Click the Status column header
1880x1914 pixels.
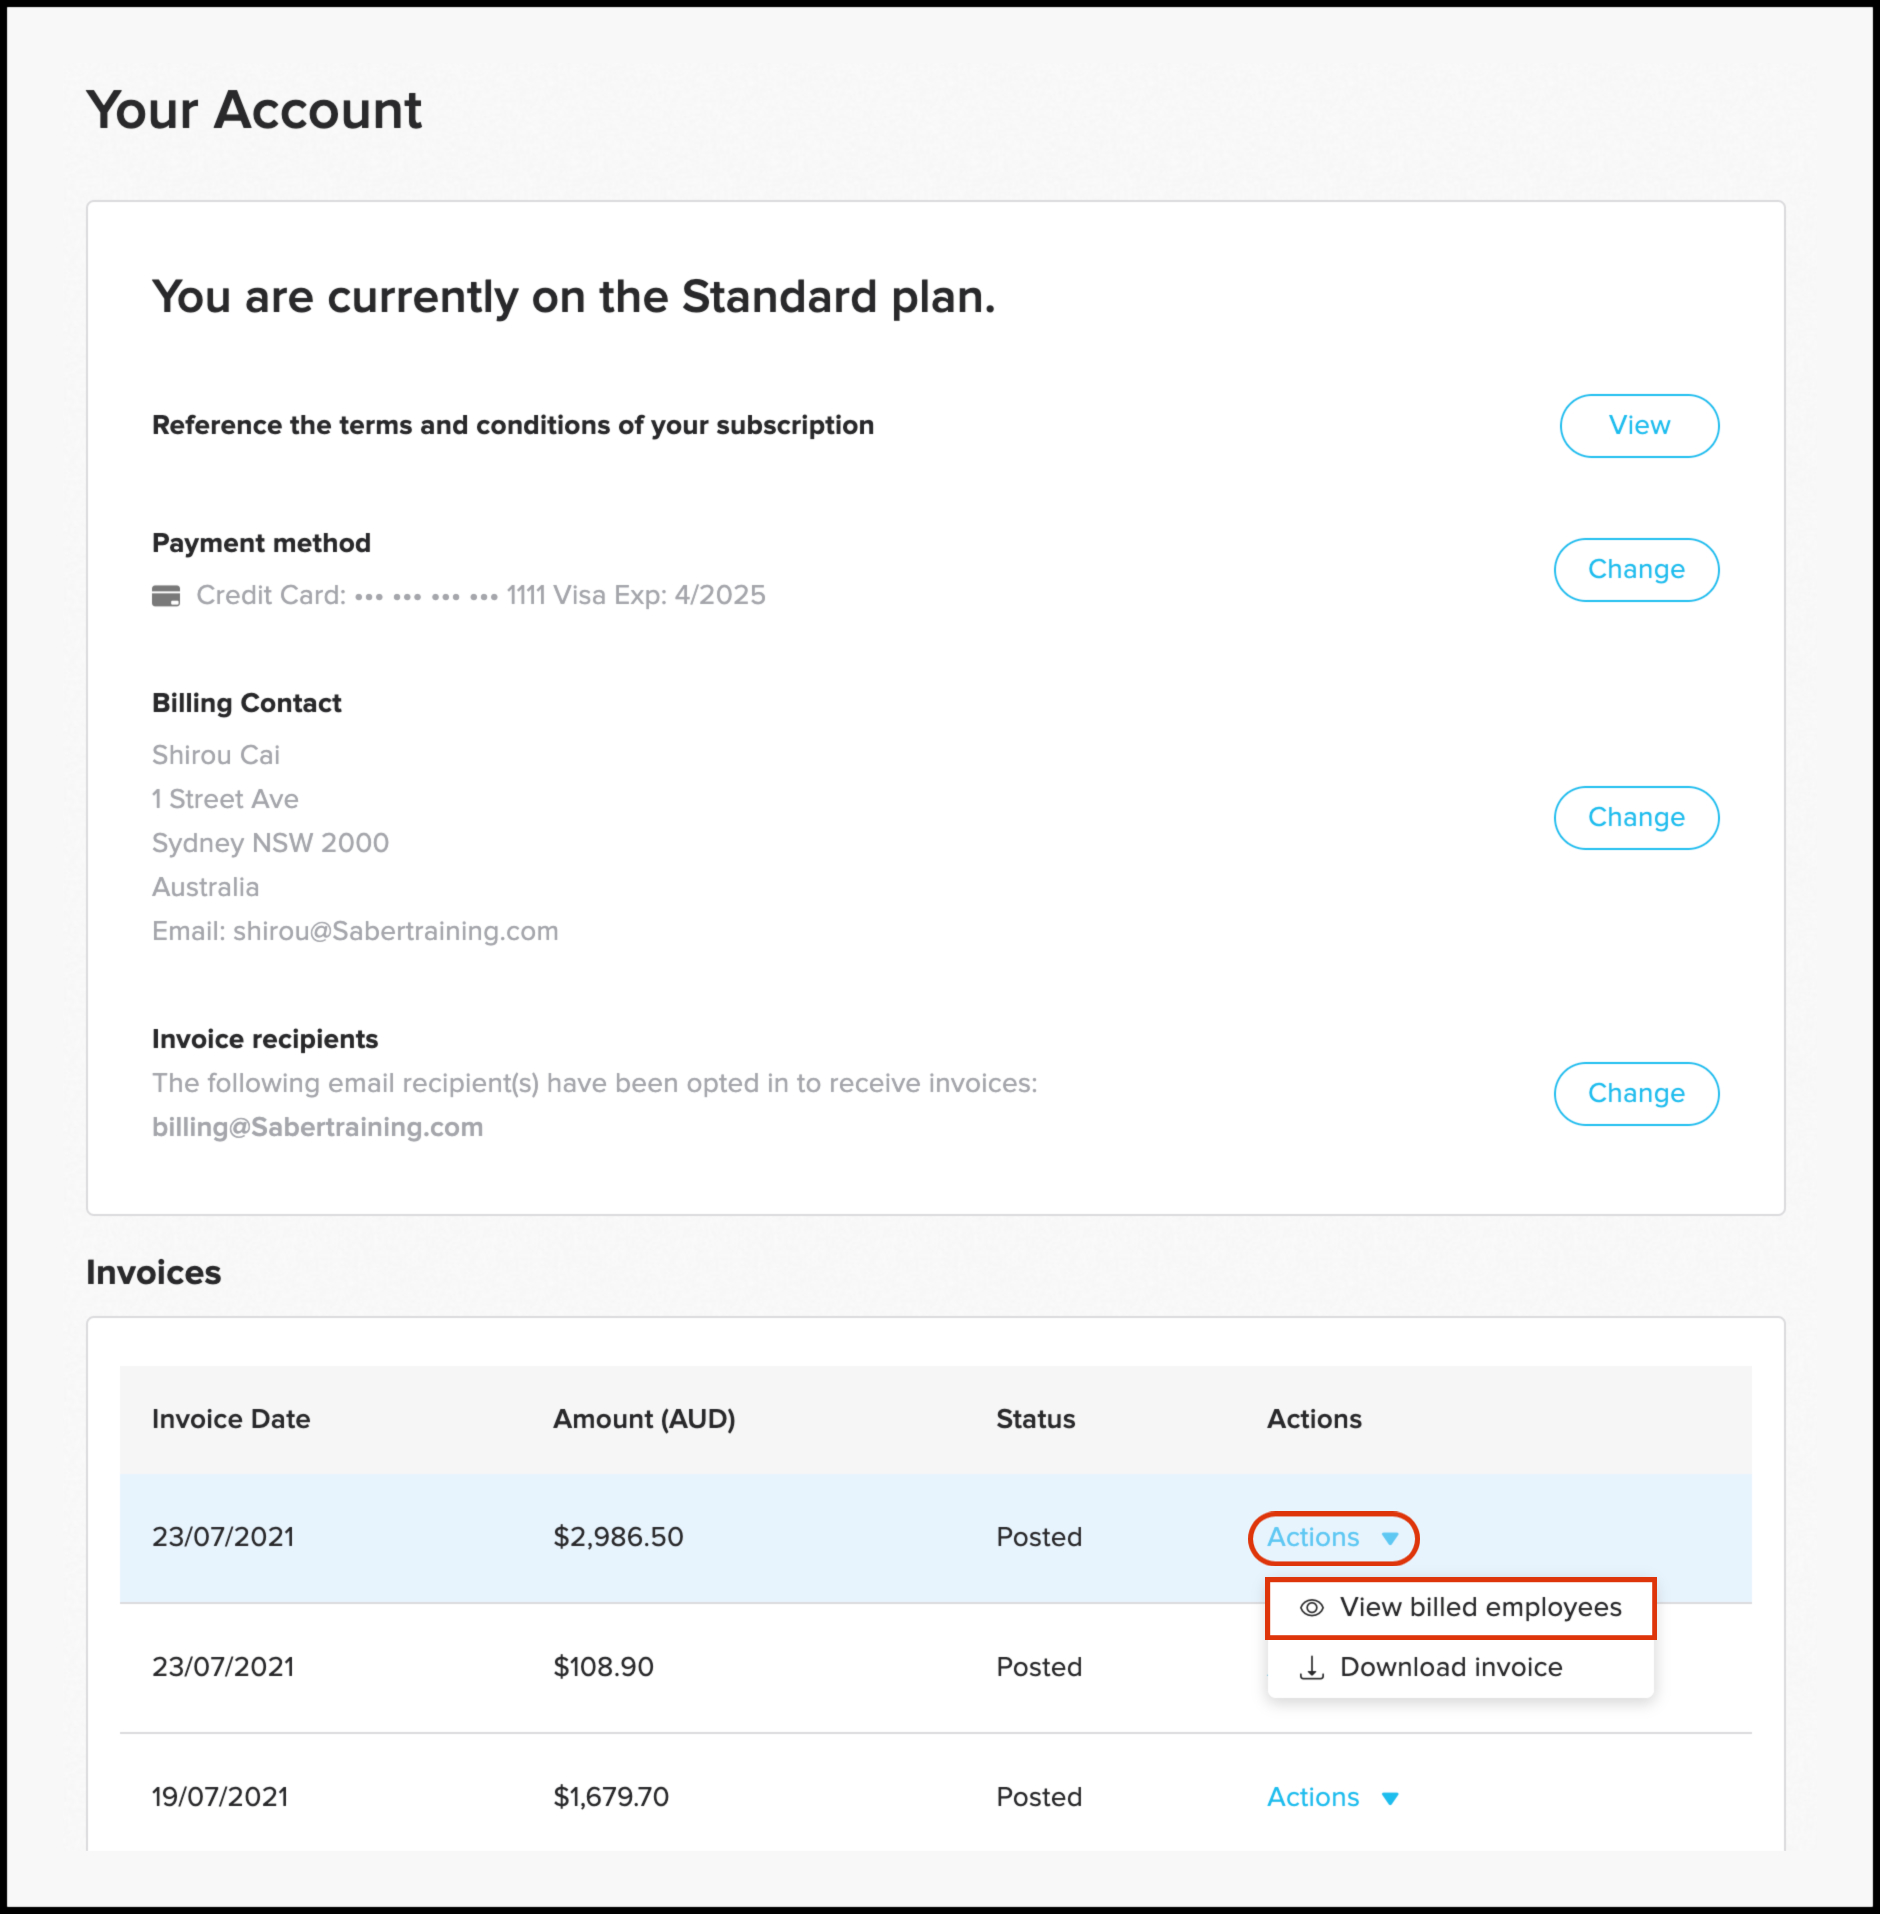[x=1035, y=1419]
